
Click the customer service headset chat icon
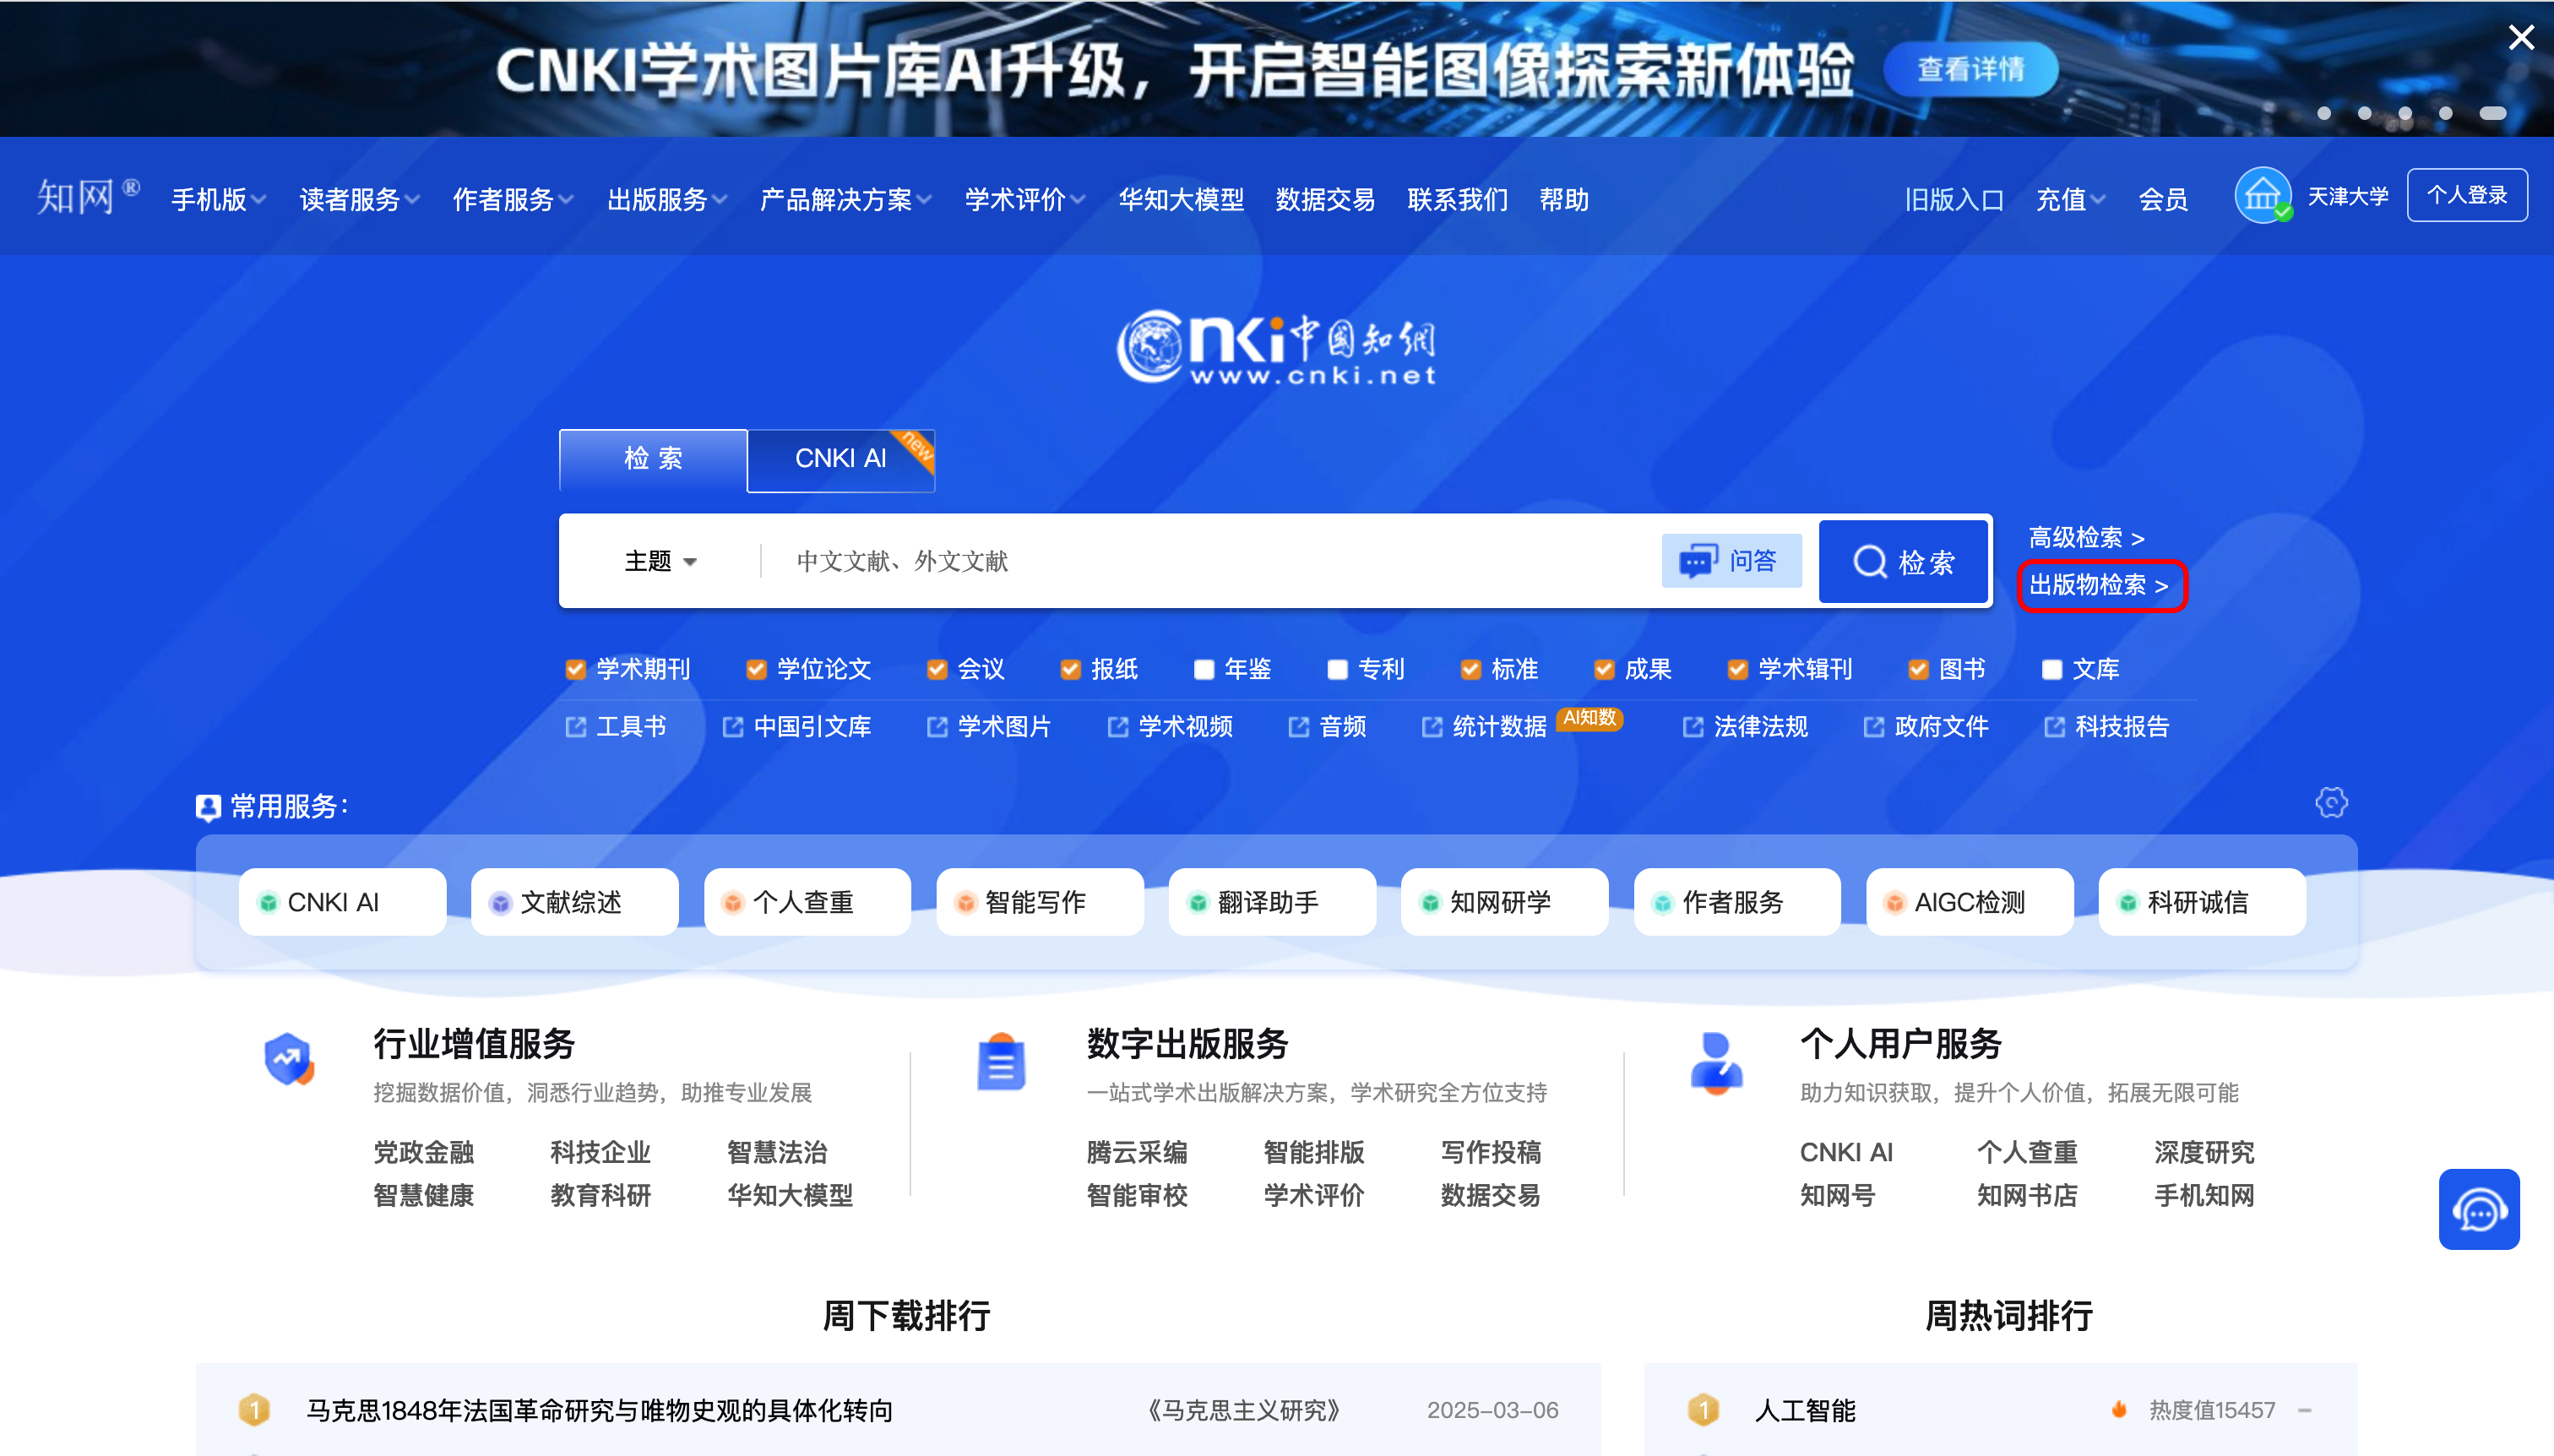coord(2478,1209)
